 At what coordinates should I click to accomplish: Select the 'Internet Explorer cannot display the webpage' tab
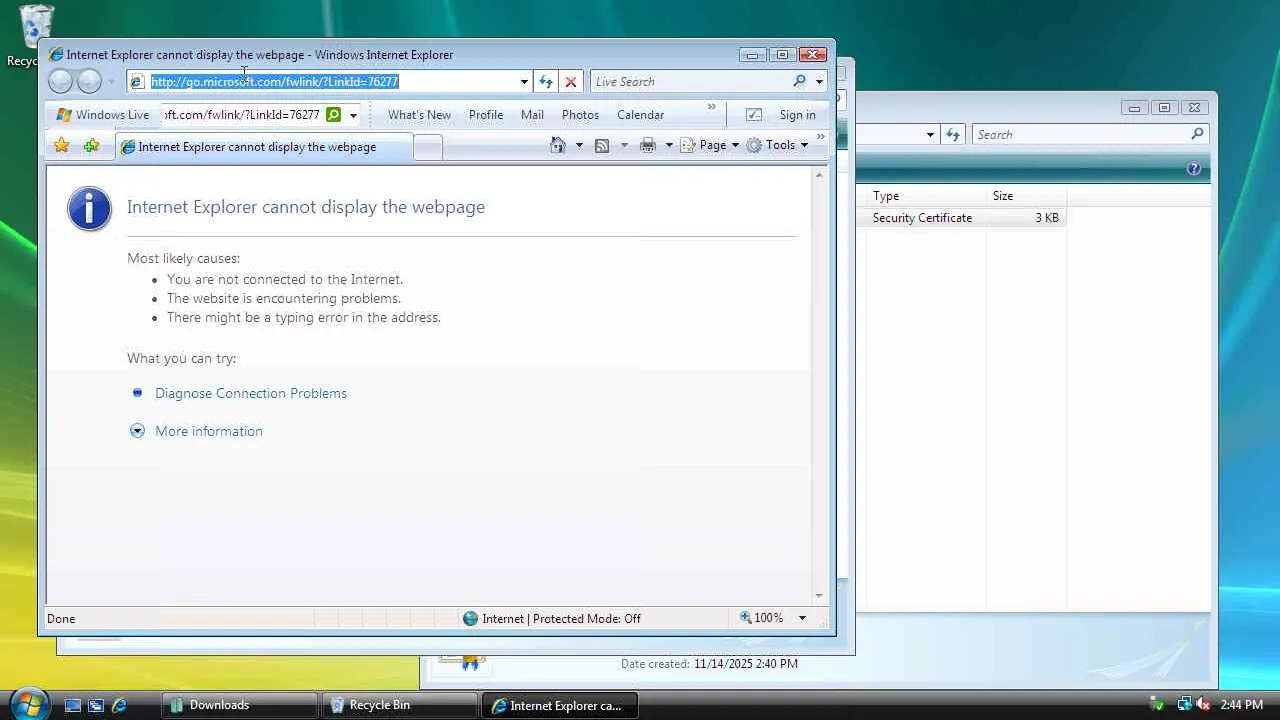[263, 147]
